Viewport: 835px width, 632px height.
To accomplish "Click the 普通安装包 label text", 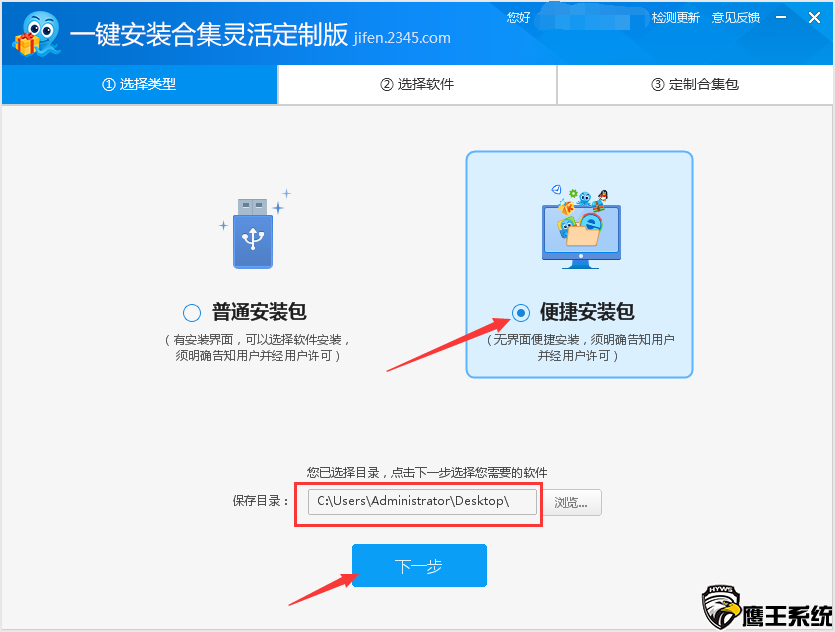I will tap(259, 312).
